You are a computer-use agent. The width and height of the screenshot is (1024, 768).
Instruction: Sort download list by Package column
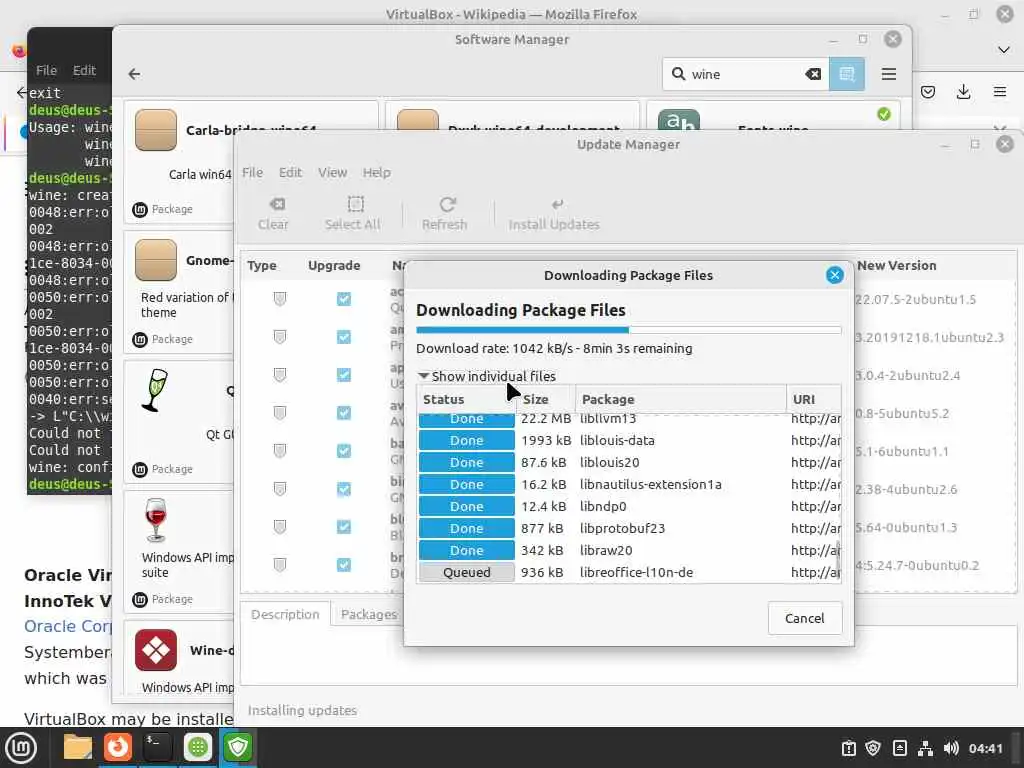click(x=681, y=399)
